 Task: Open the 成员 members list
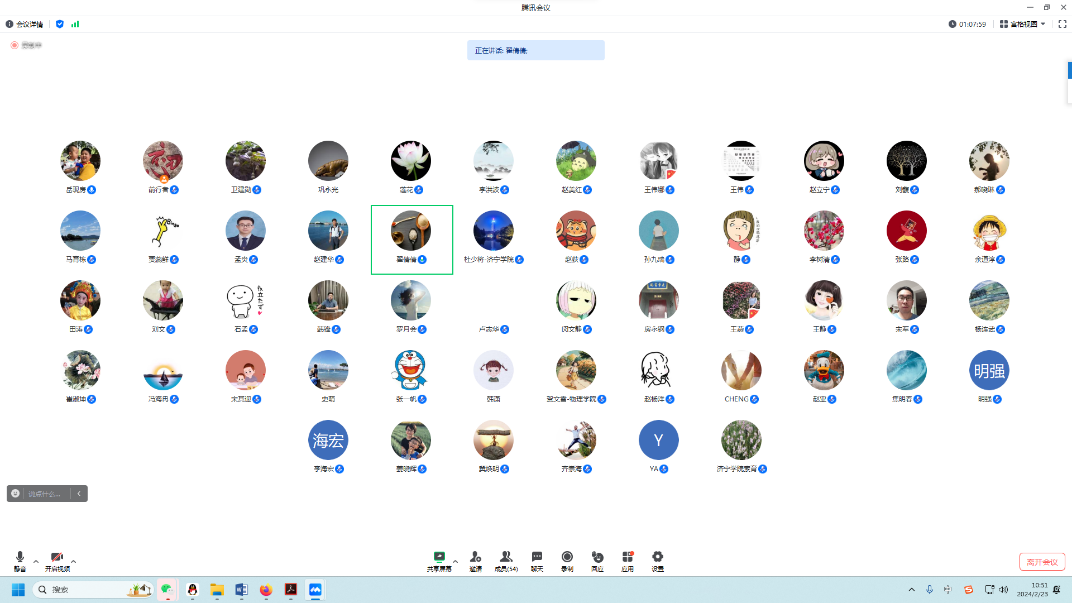[x=507, y=560]
